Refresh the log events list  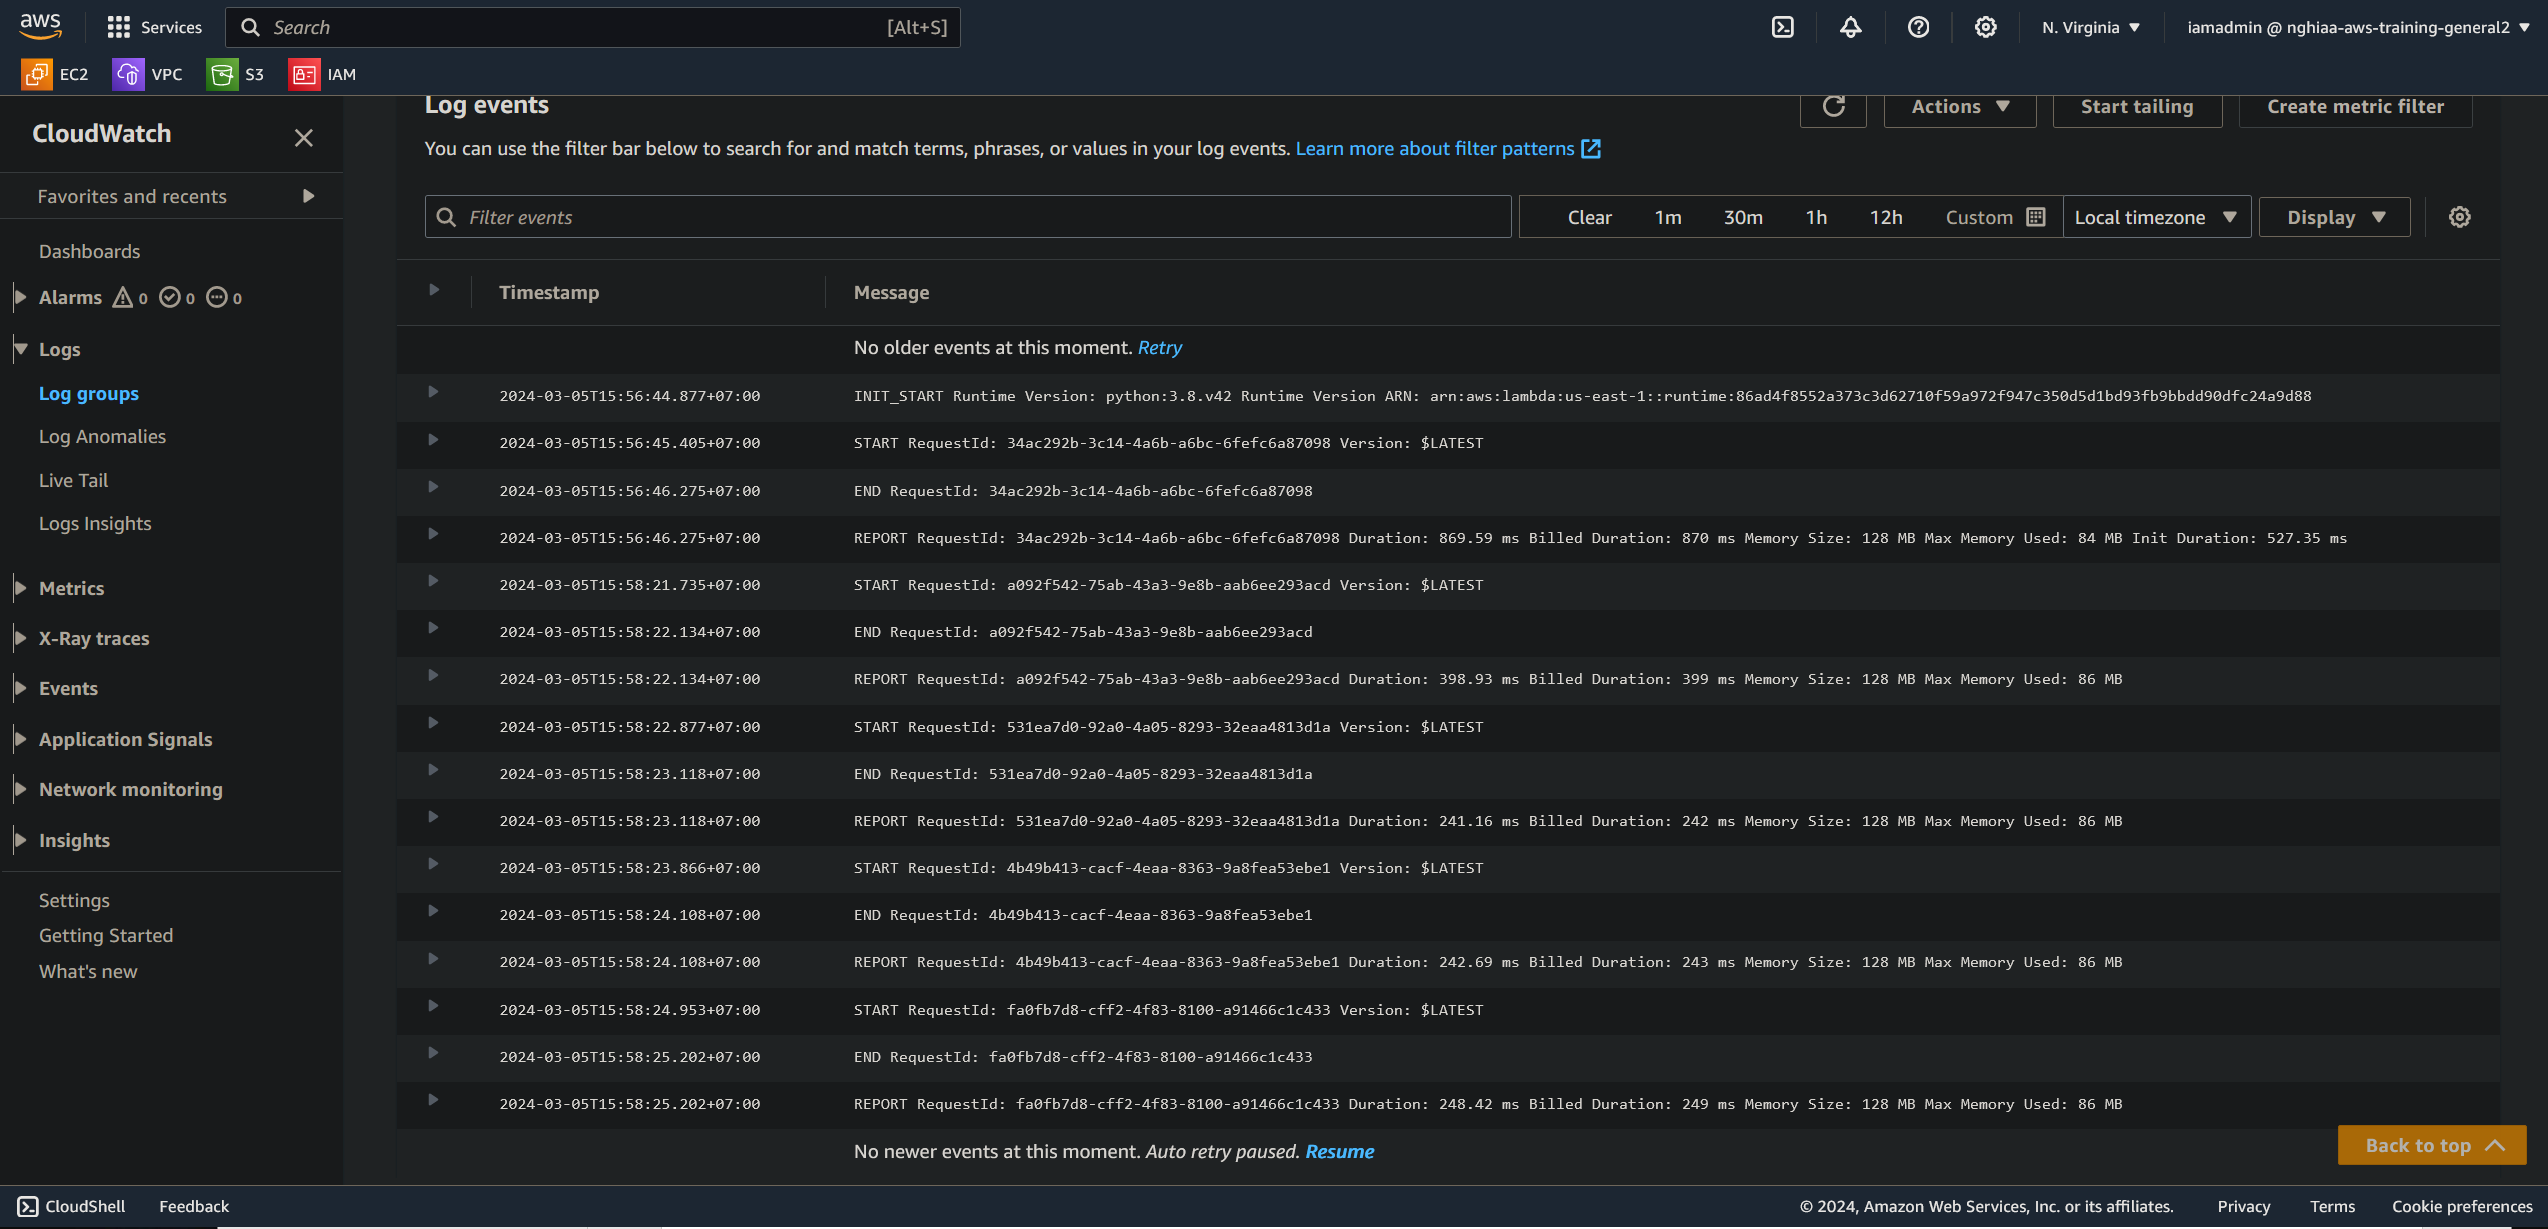1833,106
